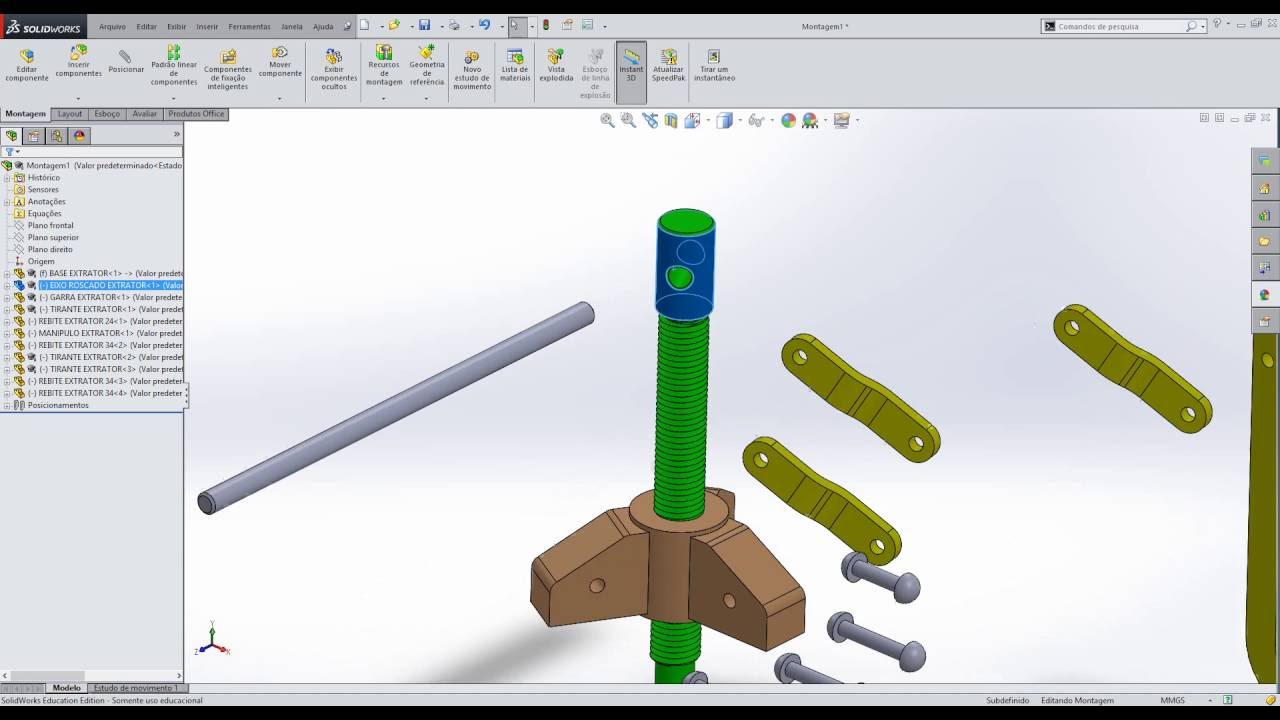Click Edit Appearance color sphere icon
This screenshot has width=1280, height=720.
(x=788, y=120)
